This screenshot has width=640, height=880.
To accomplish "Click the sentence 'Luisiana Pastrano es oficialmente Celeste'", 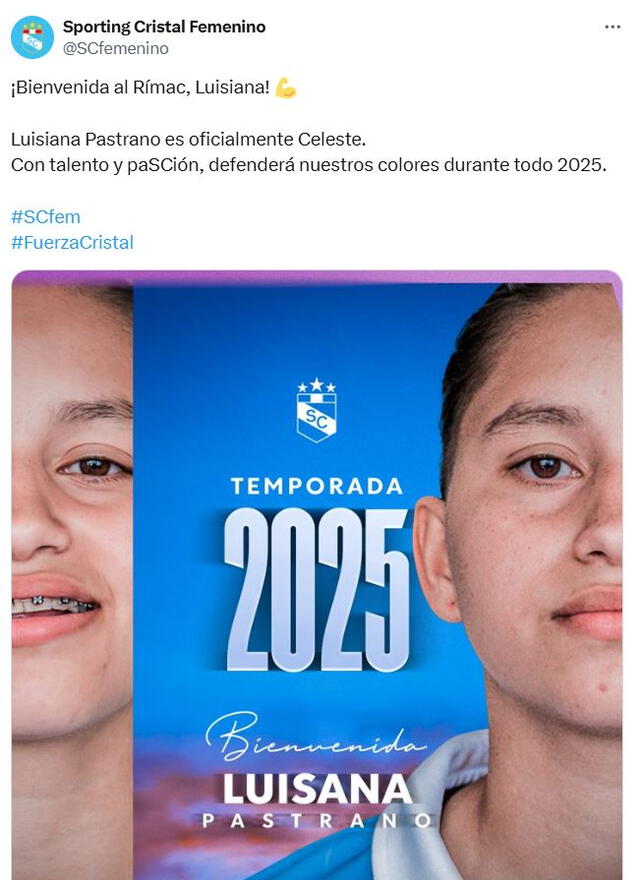I will point(188,139).
